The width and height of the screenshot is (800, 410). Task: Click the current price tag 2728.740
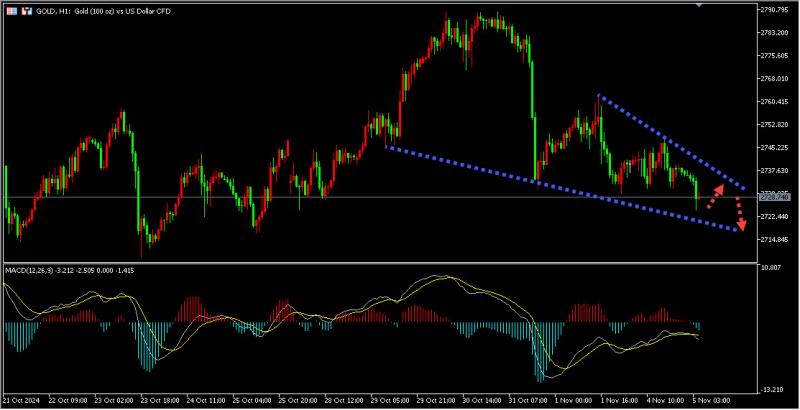click(x=774, y=197)
